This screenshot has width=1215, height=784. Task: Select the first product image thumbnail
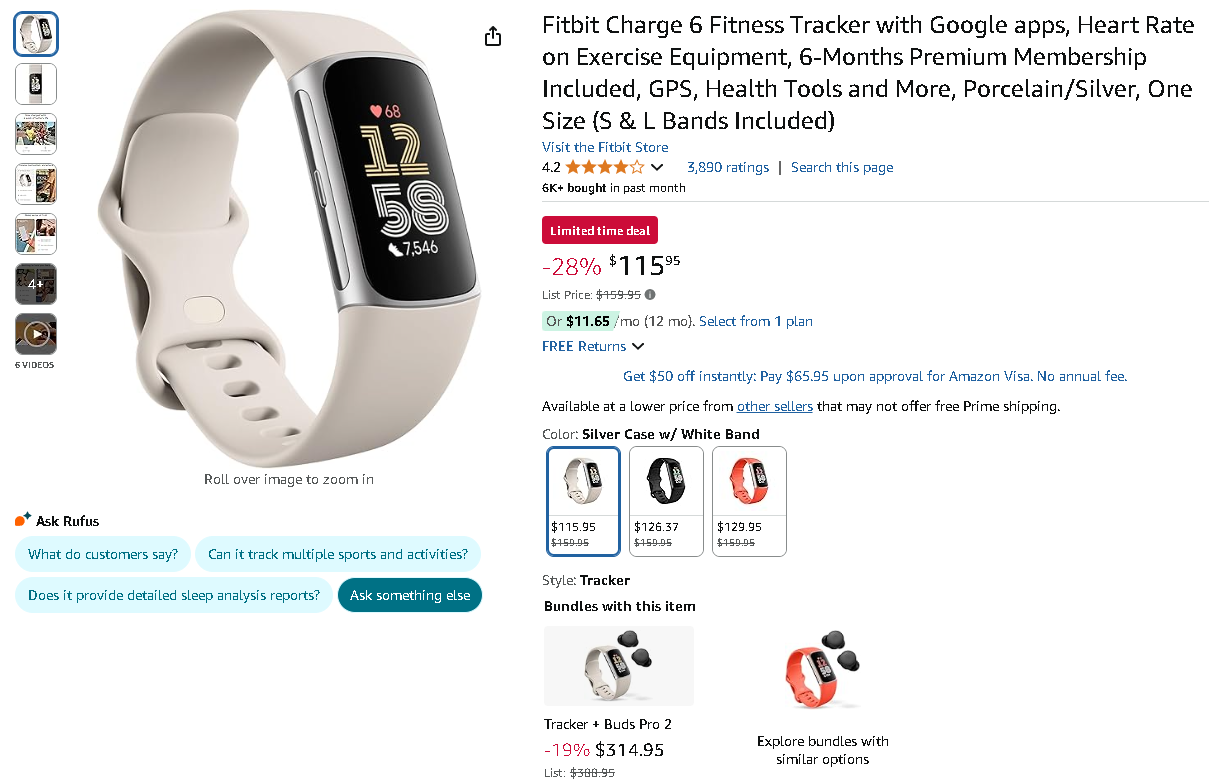click(x=36, y=33)
